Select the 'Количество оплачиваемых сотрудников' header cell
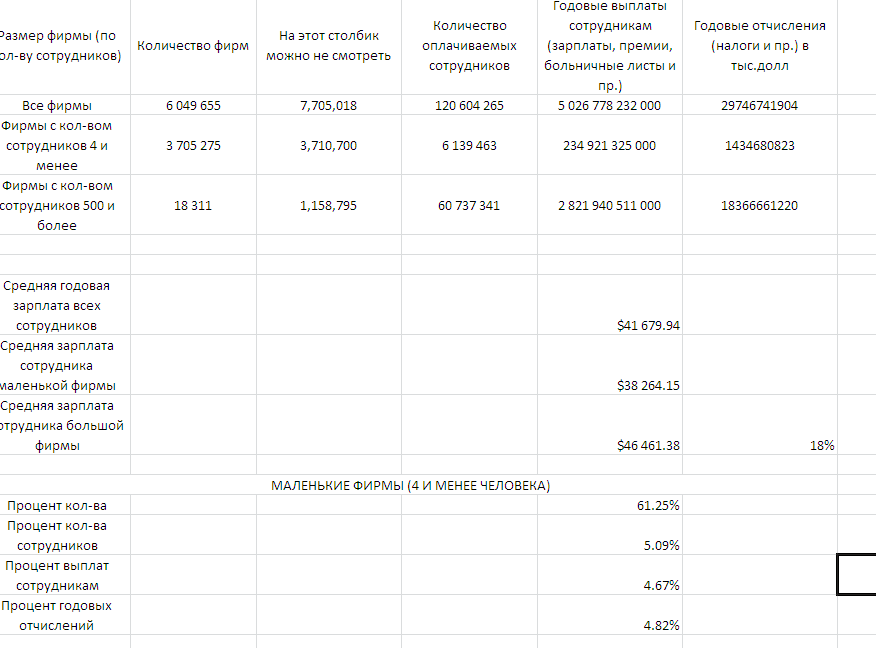This screenshot has width=876, height=648. point(469,46)
